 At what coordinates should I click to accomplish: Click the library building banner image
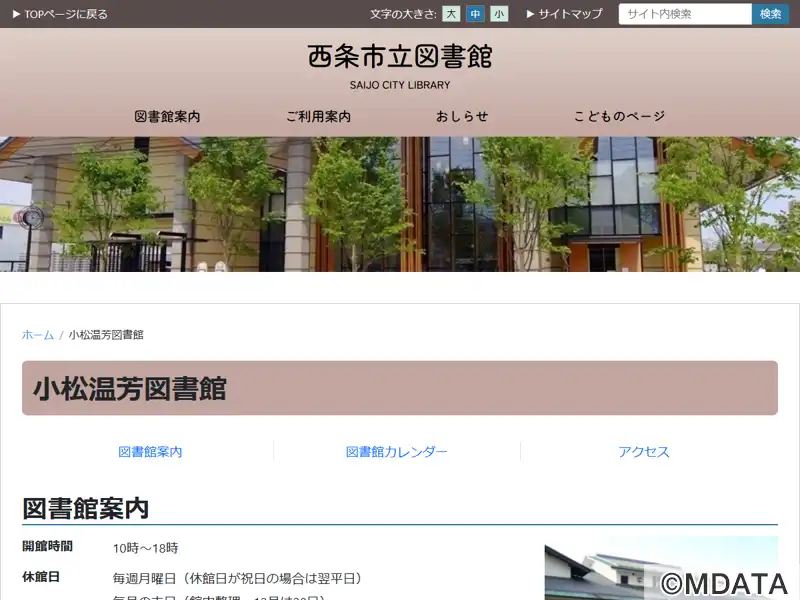[x=400, y=204]
